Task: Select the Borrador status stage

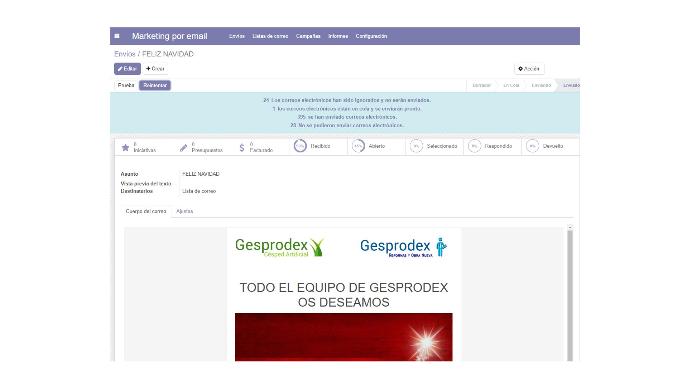Action: pyautogui.click(x=481, y=85)
